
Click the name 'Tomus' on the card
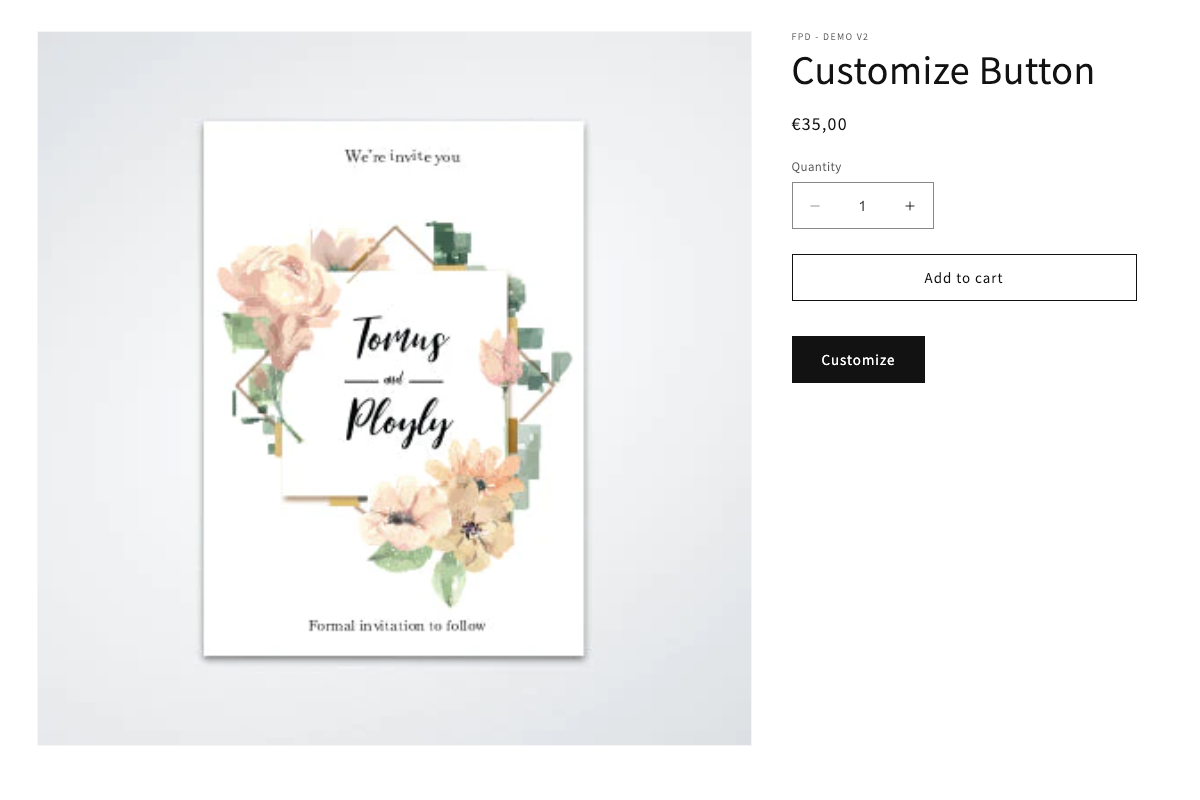coord(400,338)
